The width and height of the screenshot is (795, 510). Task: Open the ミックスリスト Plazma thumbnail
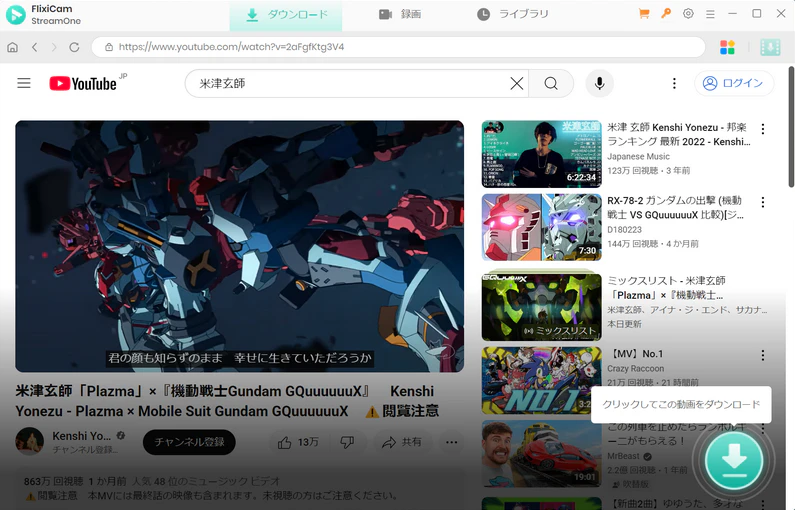tap(541, 306)
